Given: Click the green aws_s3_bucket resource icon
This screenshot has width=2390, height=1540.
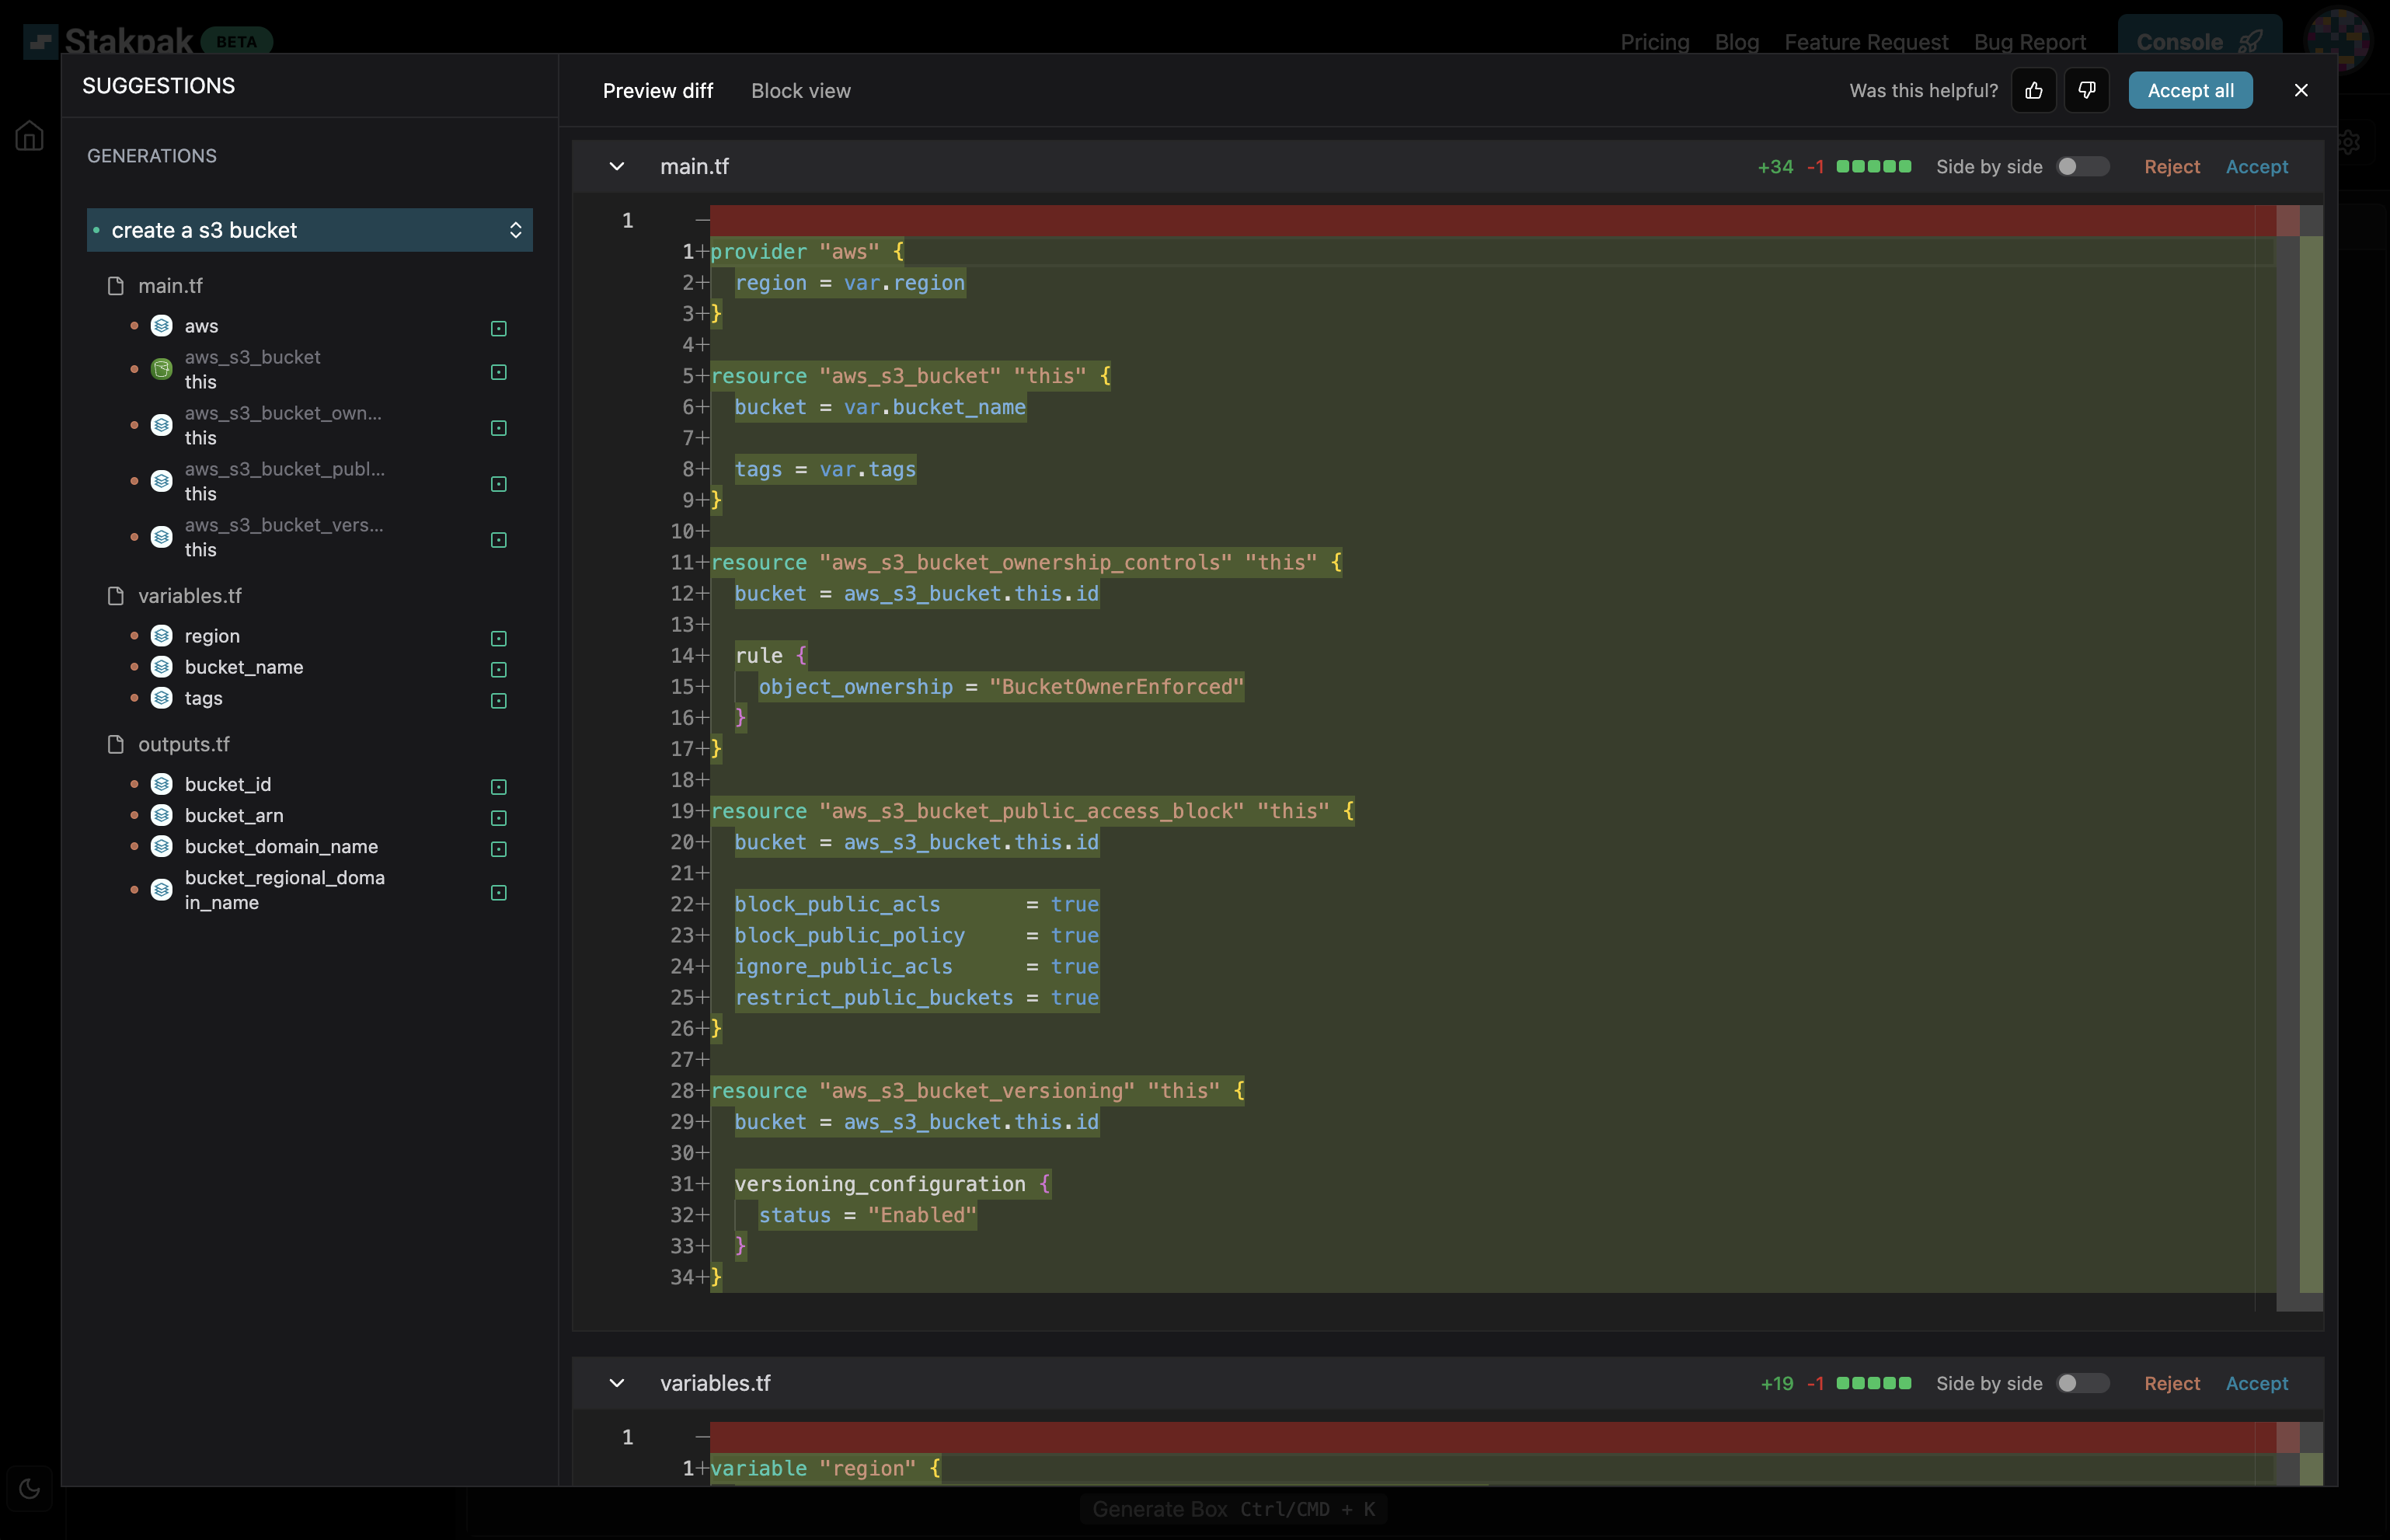Looking at the screenshot, I should click(x=161, y=369).
